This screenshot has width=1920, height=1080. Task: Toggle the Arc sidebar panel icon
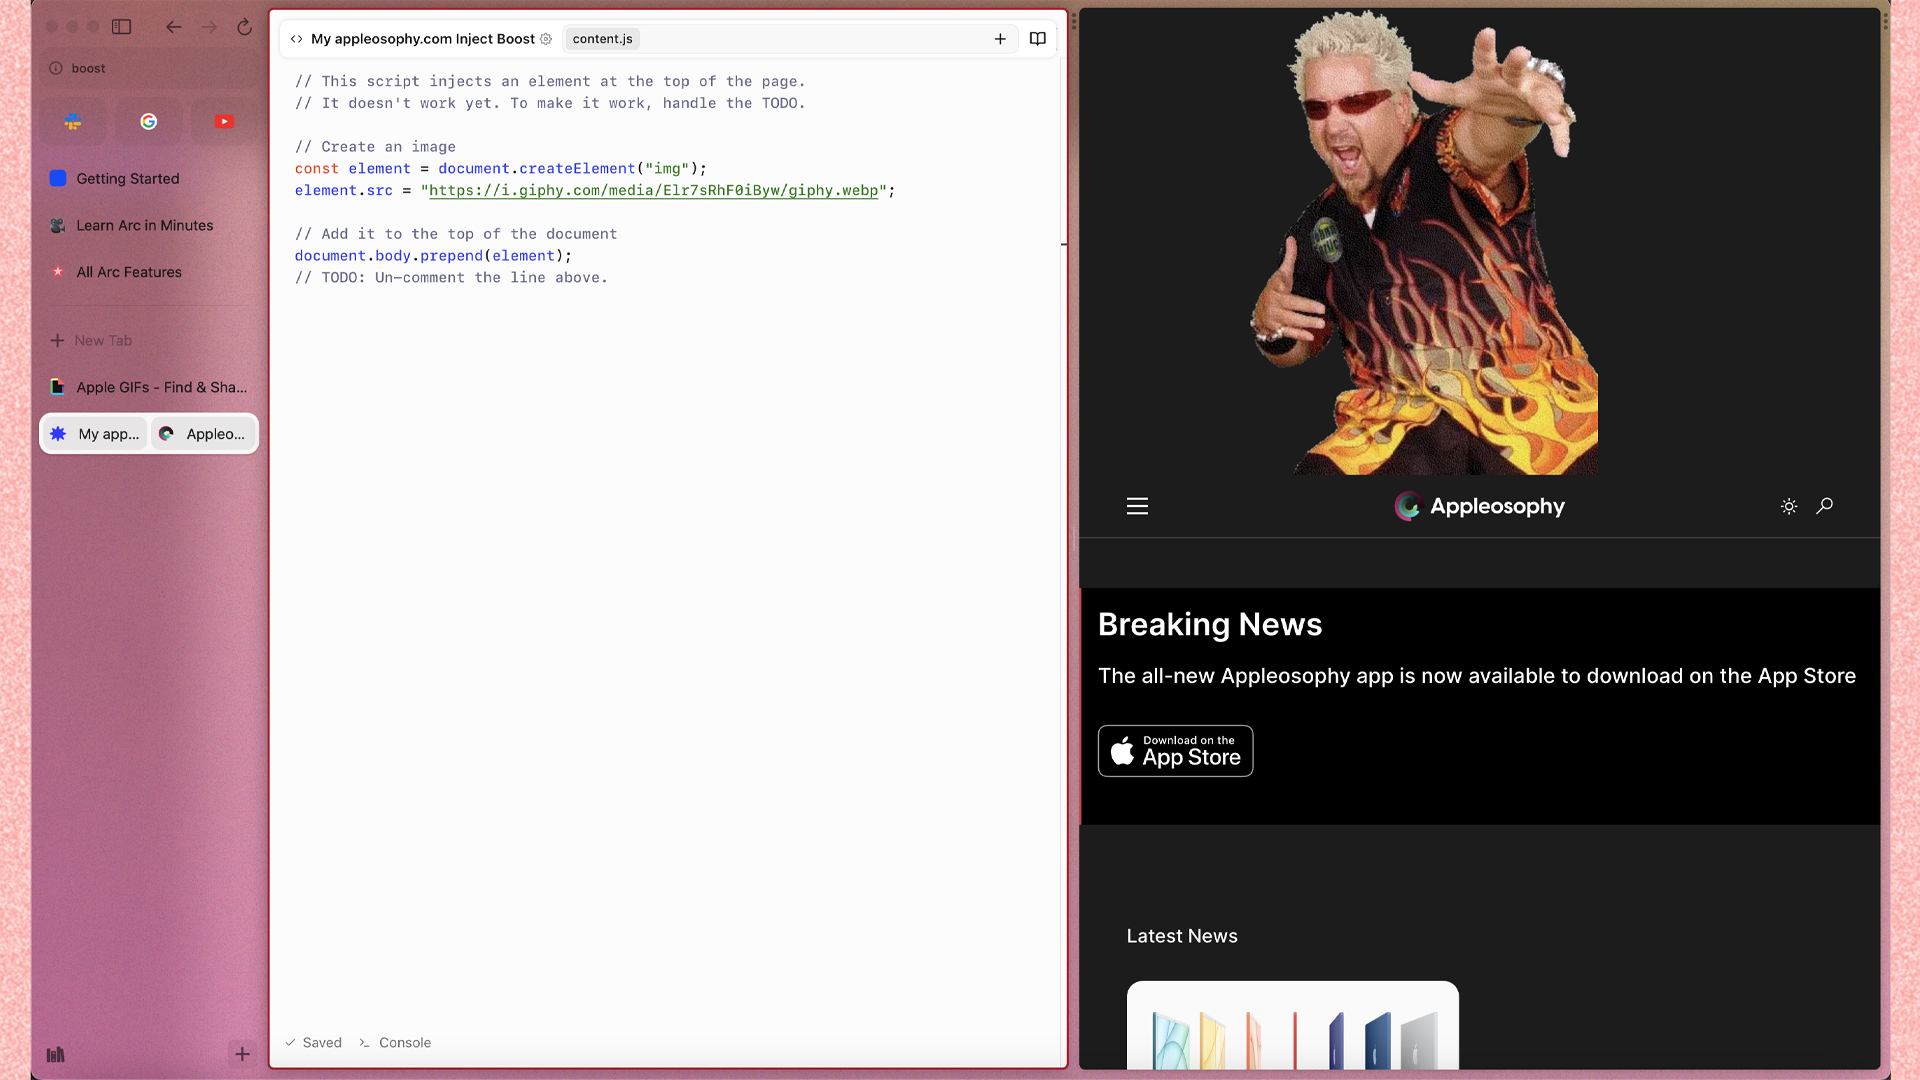121,27
